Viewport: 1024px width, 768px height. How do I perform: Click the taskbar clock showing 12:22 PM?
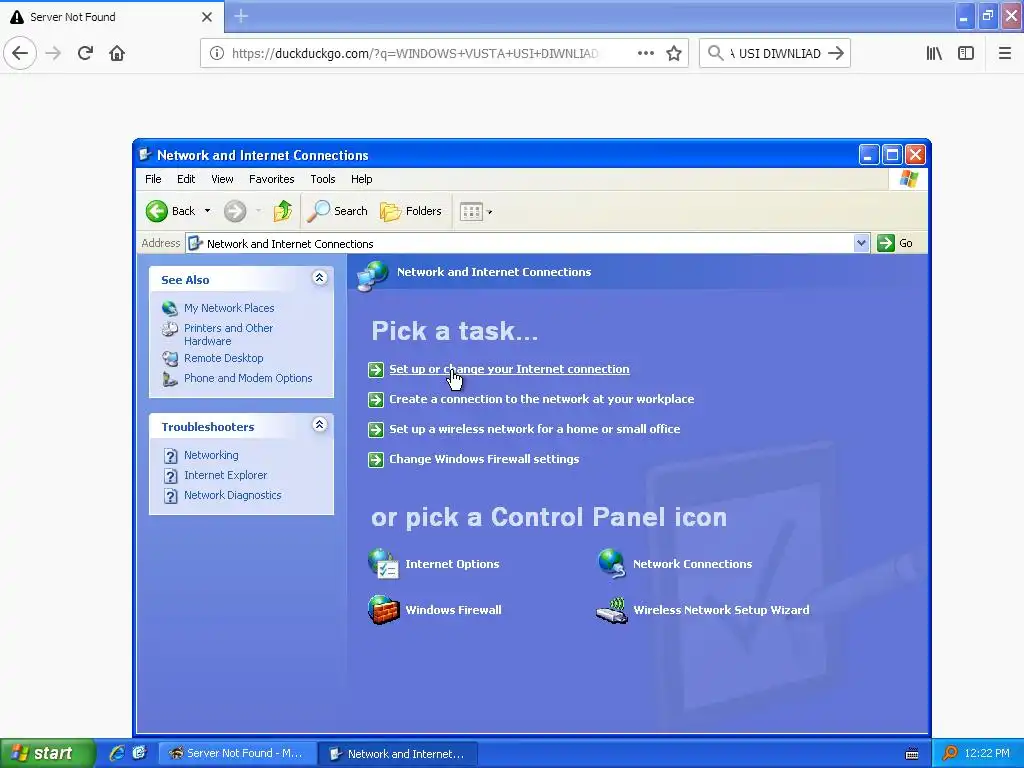tap(987, 754)
